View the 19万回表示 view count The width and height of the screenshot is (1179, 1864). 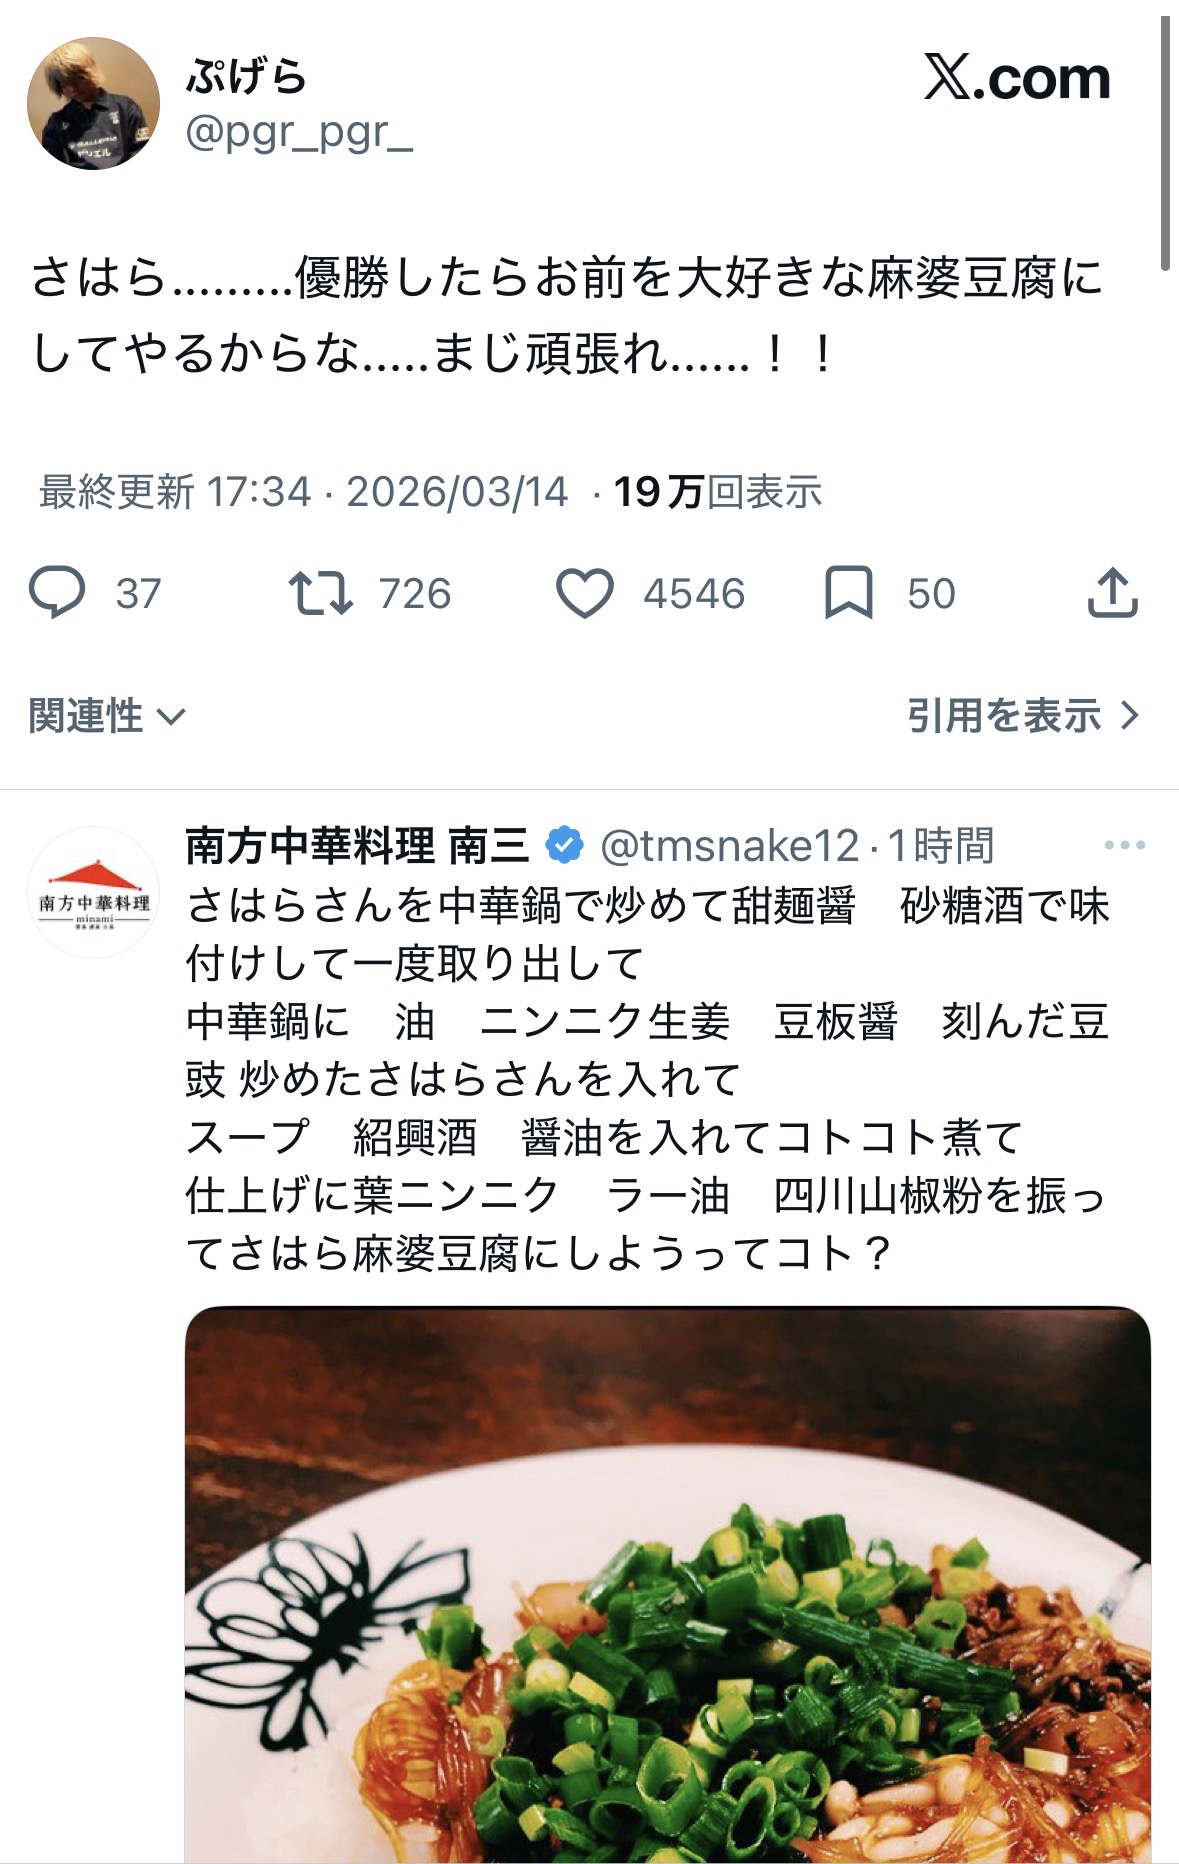click(x=717, y=492)
